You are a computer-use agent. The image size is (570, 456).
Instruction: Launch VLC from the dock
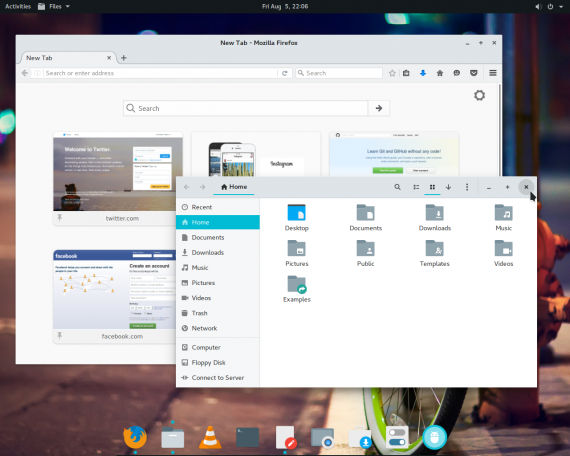pos(210,437)
